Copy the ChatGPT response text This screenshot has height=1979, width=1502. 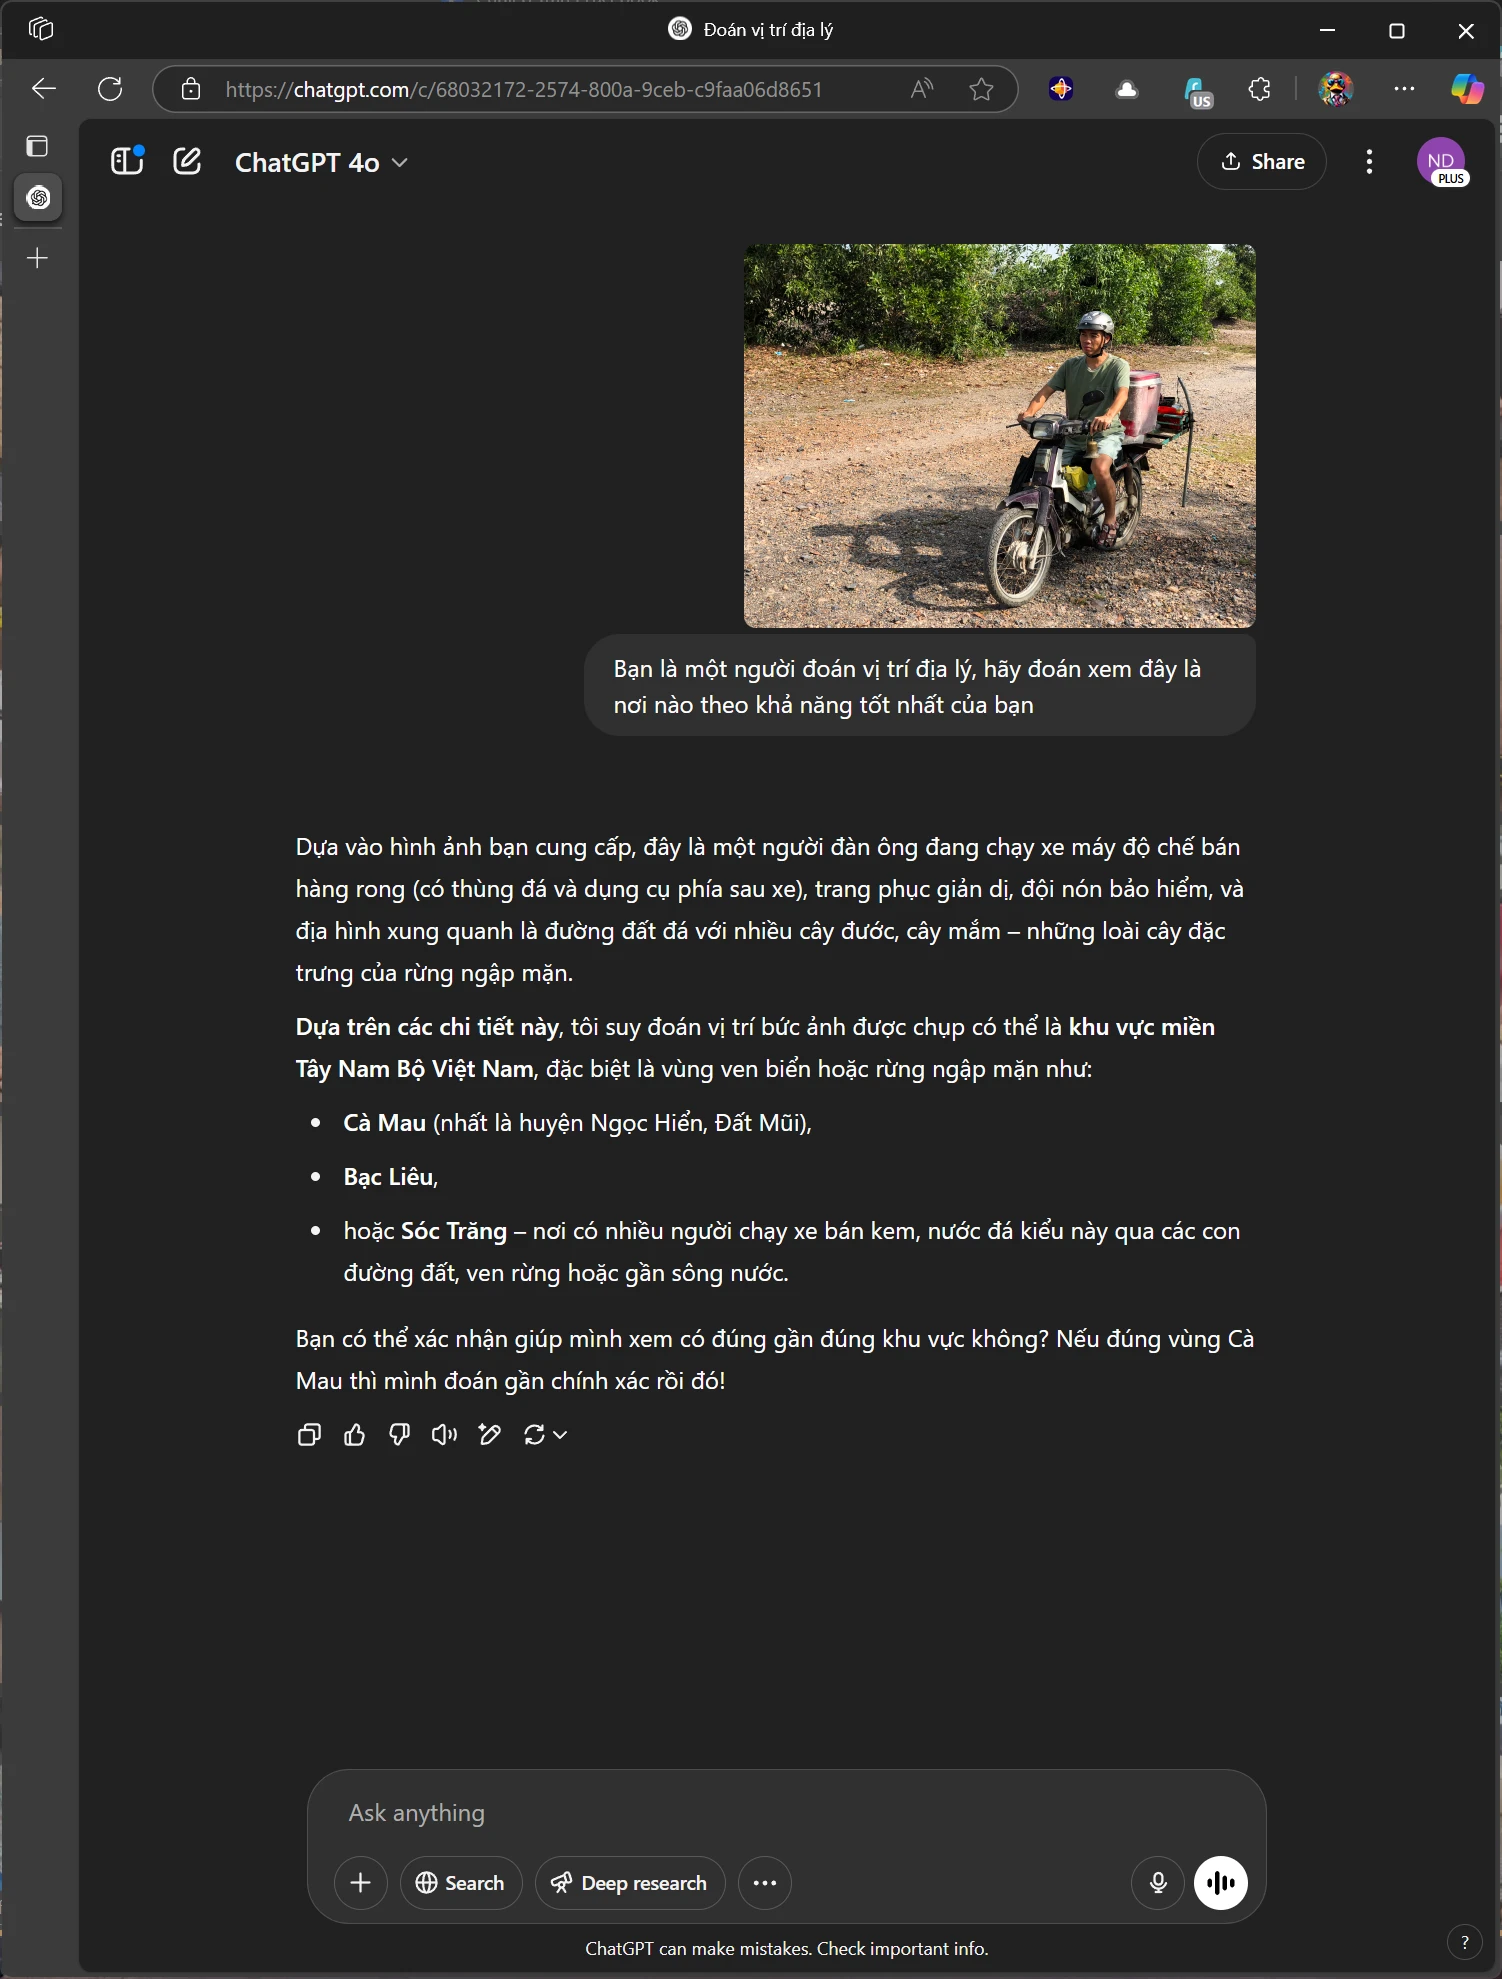(x=309, y=1435)
